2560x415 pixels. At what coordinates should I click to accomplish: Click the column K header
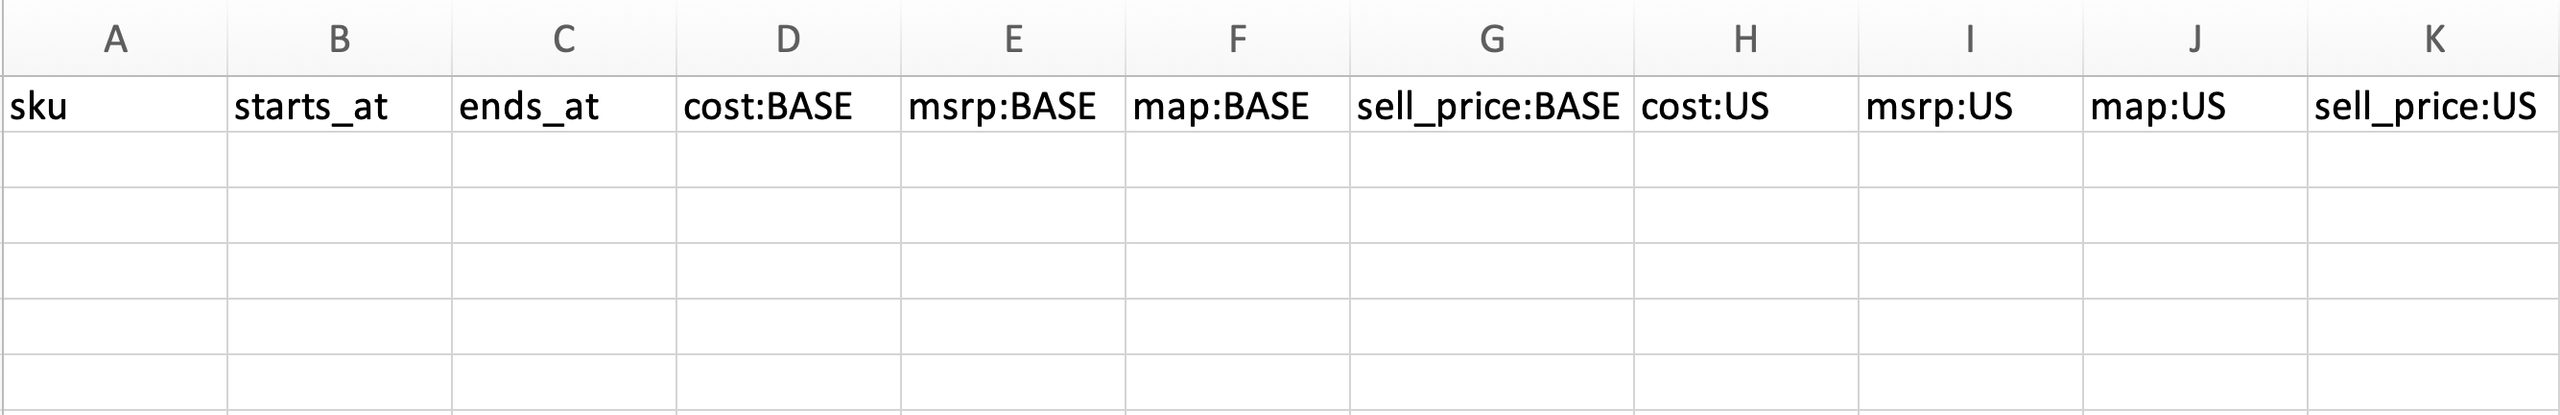(2434, 39)
